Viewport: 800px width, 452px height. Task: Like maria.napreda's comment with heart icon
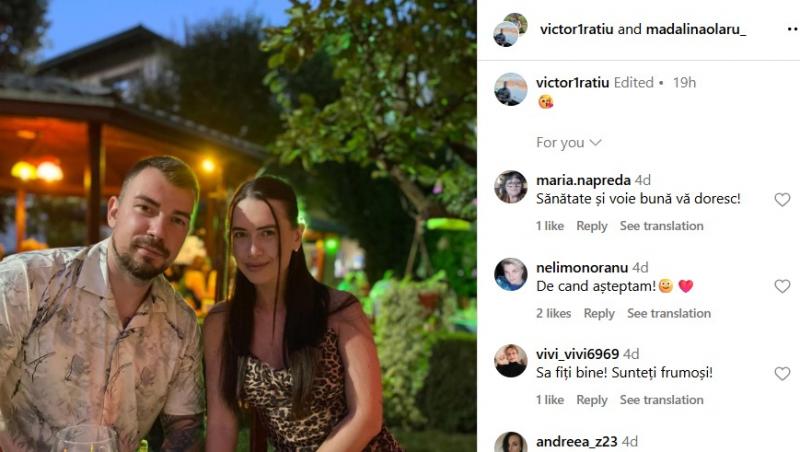[782, 199]
